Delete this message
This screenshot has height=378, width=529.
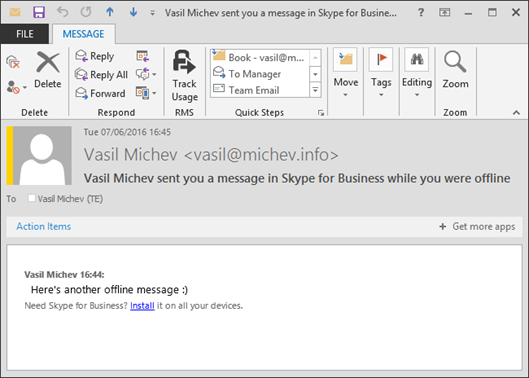tap(48, 70)
